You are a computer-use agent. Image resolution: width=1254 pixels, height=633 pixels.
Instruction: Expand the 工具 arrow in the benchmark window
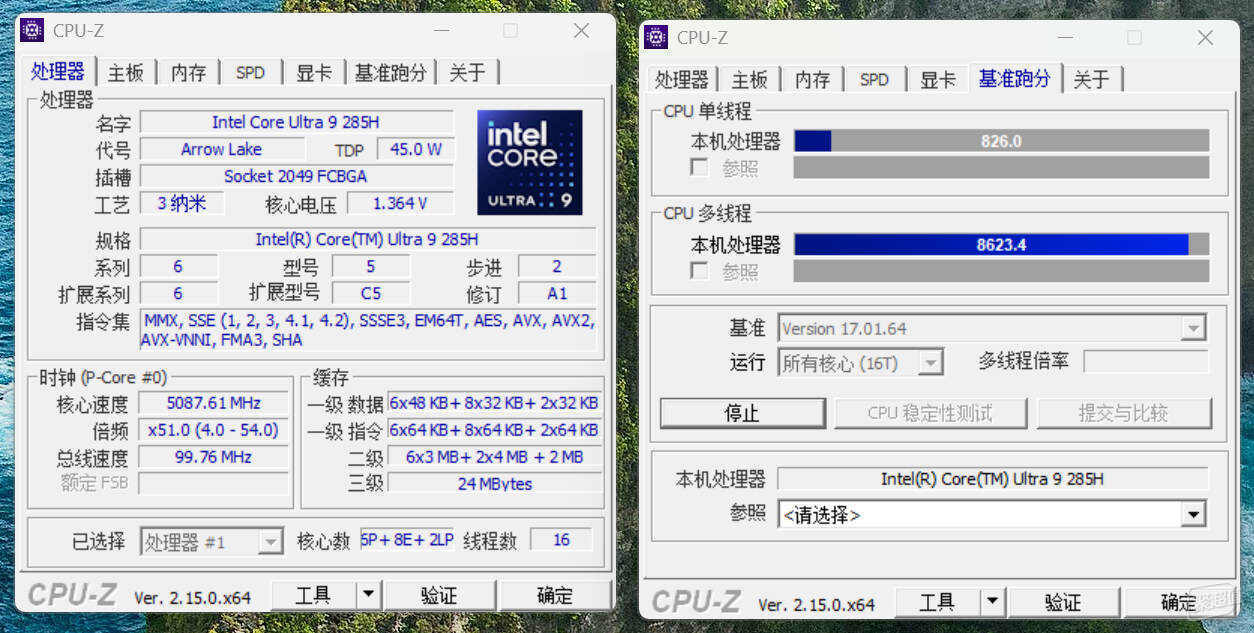[992, 602]
